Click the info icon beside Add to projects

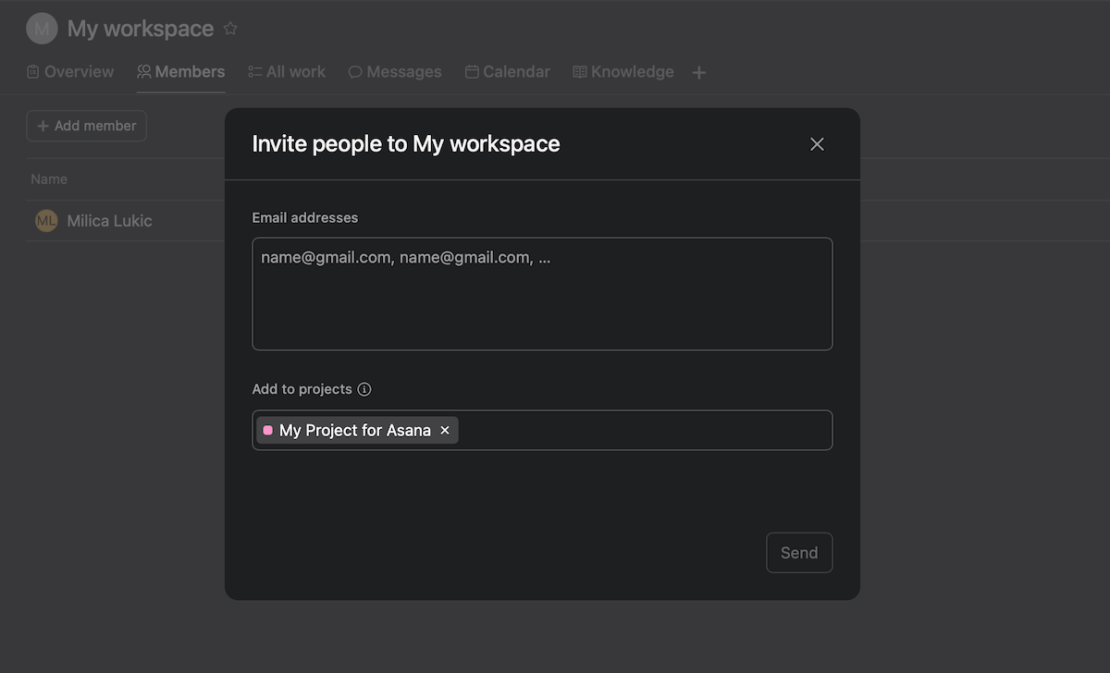(x=364, y=387)
